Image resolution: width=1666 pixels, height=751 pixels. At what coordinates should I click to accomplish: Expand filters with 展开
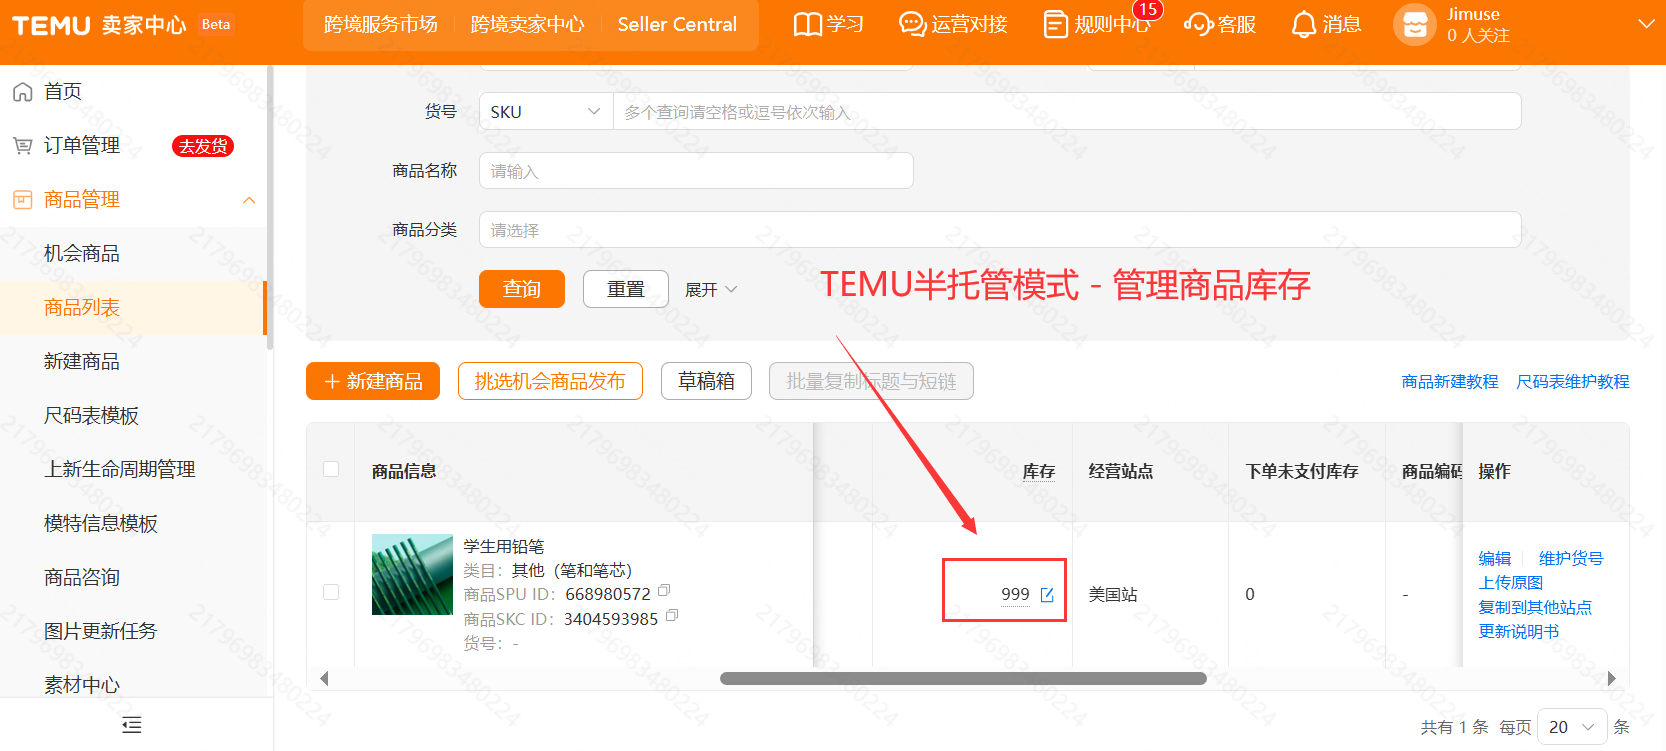click(711, 289)
